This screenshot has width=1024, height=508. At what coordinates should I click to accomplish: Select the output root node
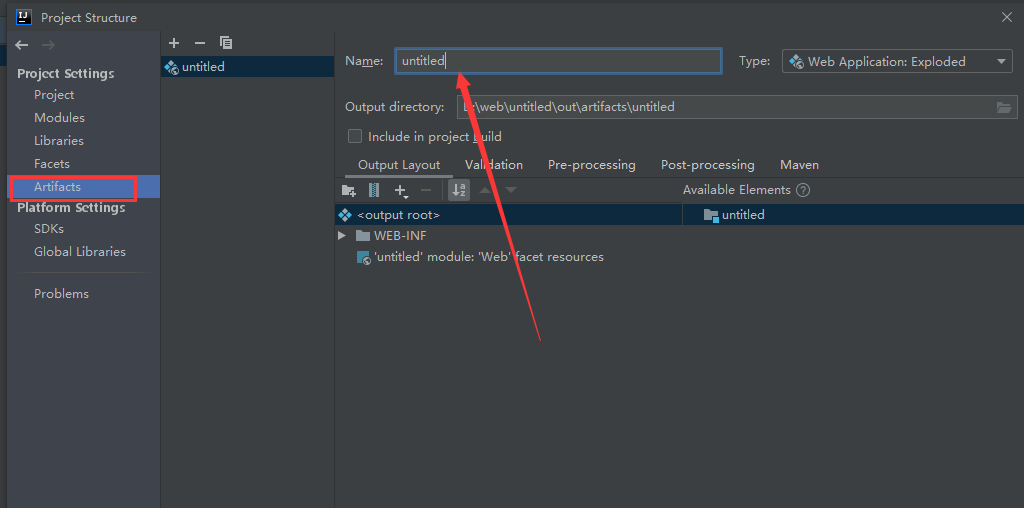tap(509, 215)
